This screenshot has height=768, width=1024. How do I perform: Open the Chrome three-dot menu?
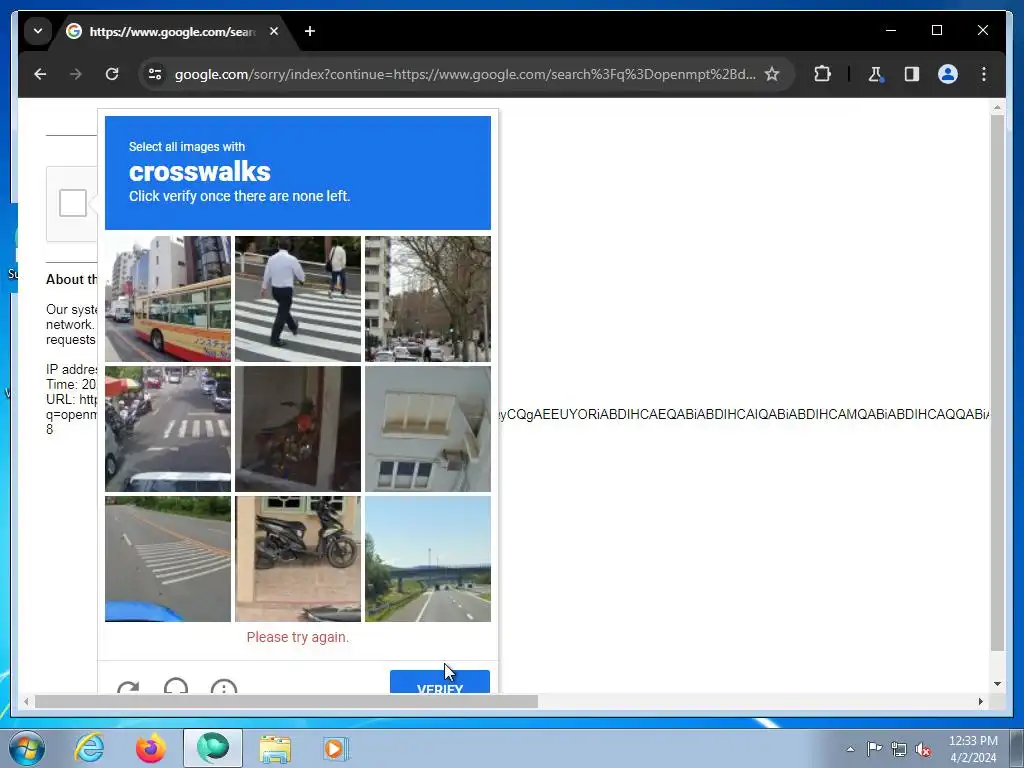pyautogui.click(x=984, y=74)
